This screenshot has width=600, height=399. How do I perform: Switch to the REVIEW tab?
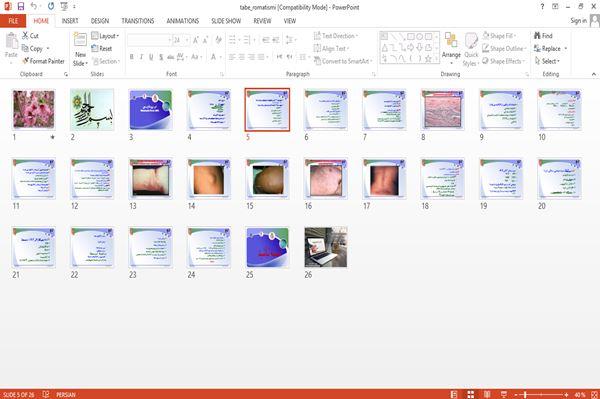point(262,21)
